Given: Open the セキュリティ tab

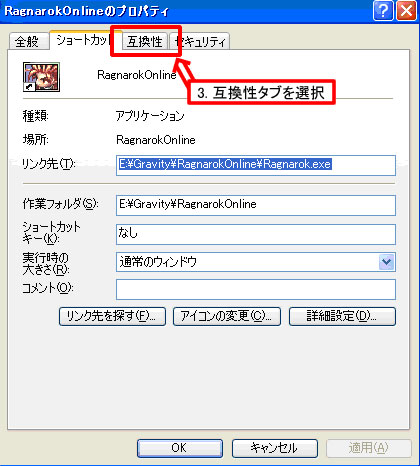Looking at the screenshot, I should [200, 41].
